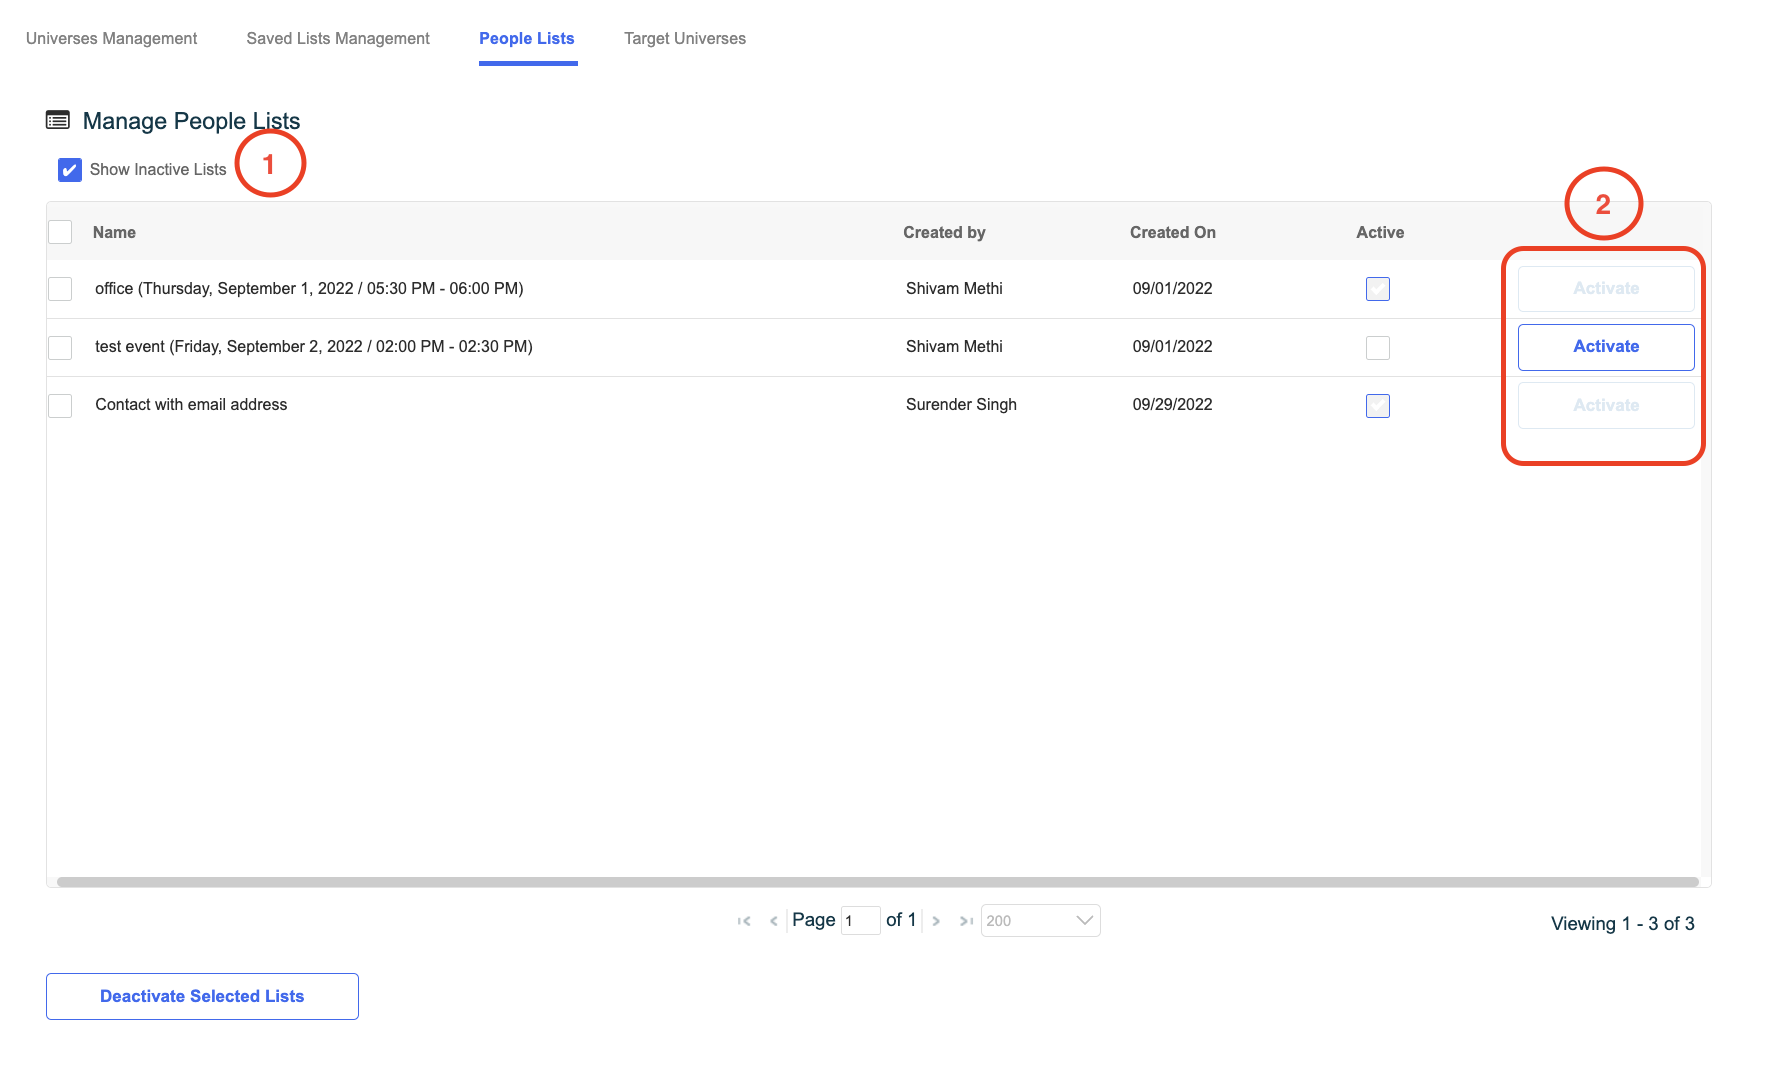Click Activate button for Contact with email address
1780x1086 pixels.
click(x=1606, y=405)
